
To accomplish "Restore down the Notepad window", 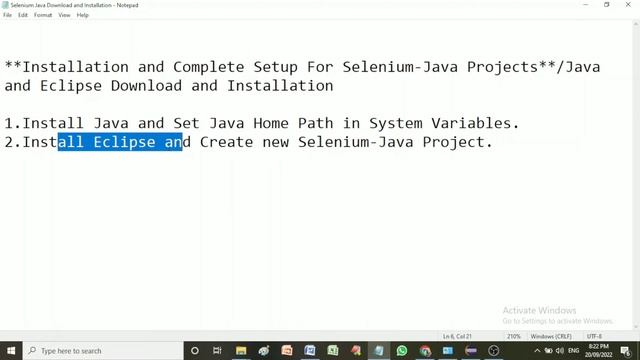I will (x=607, y=5).
